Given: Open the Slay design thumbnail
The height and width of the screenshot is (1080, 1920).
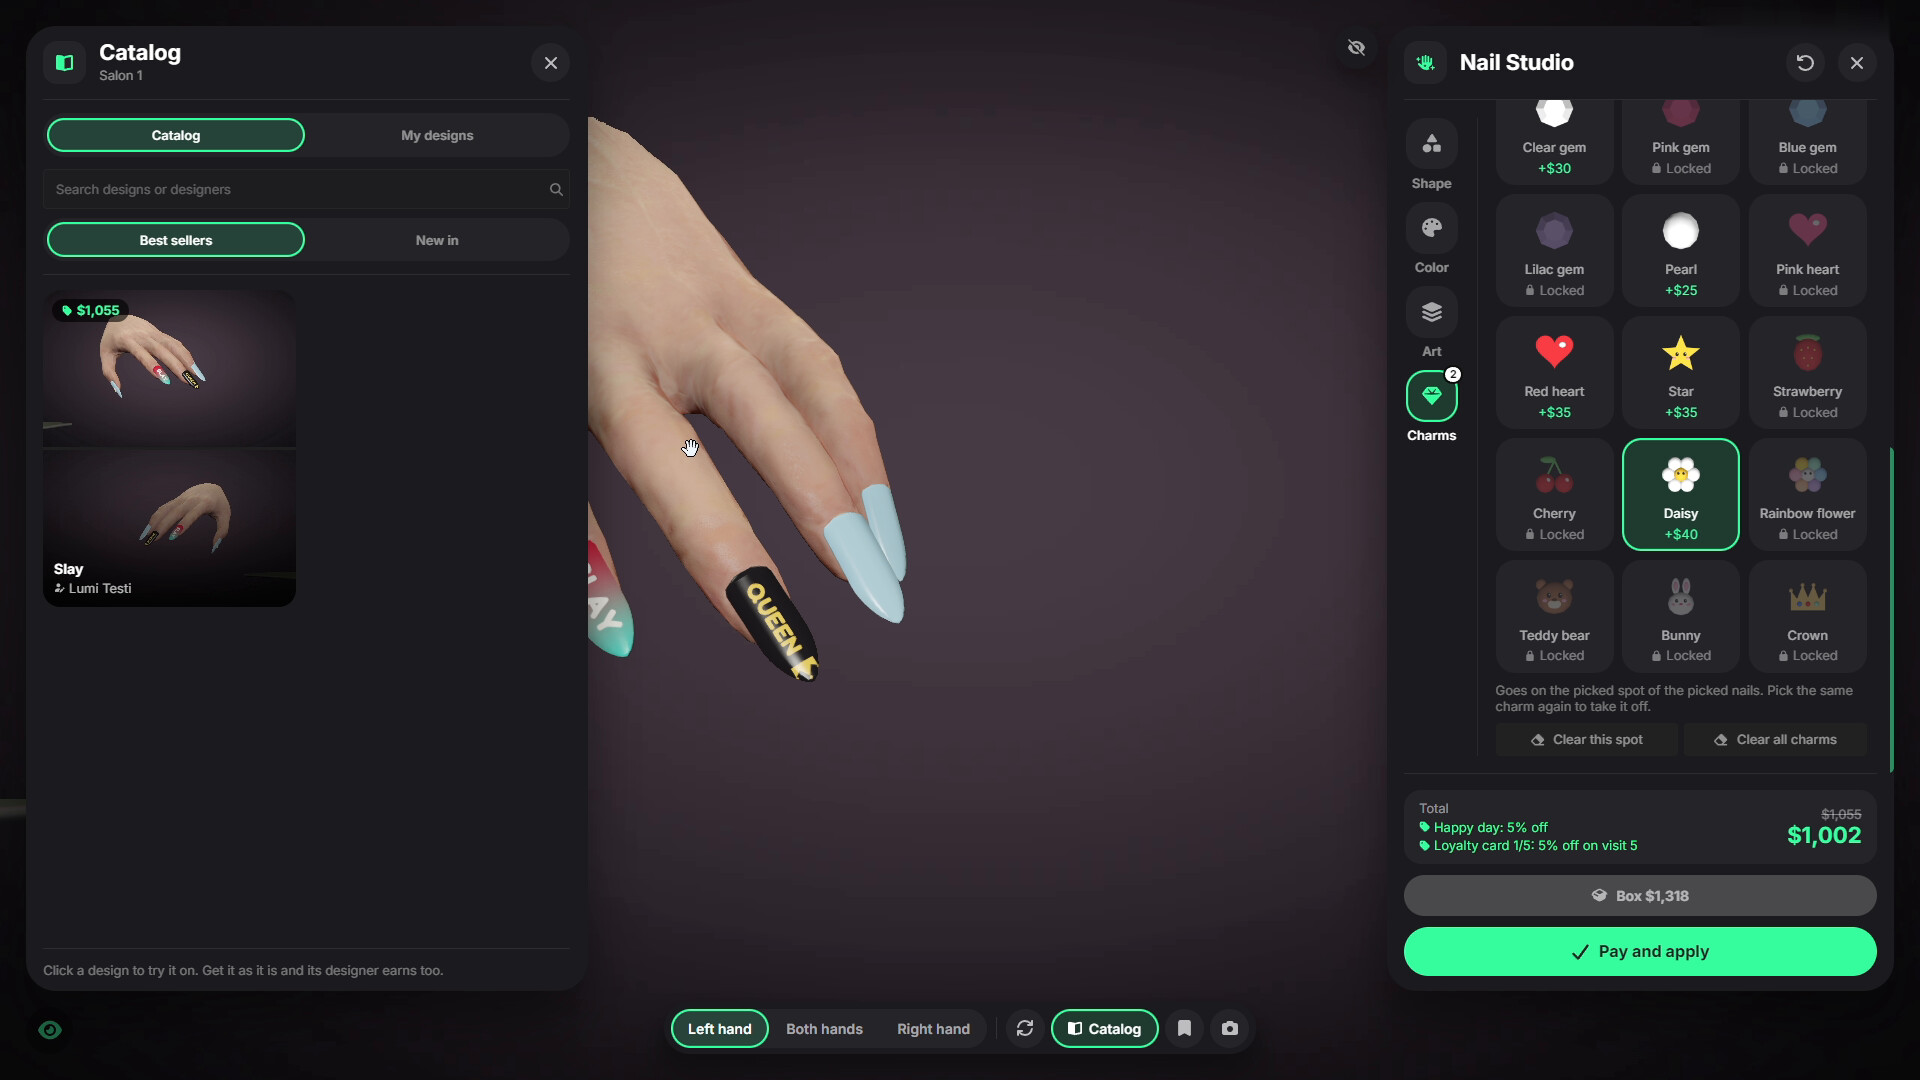Looking at the screenshot, I should (169, 448).
